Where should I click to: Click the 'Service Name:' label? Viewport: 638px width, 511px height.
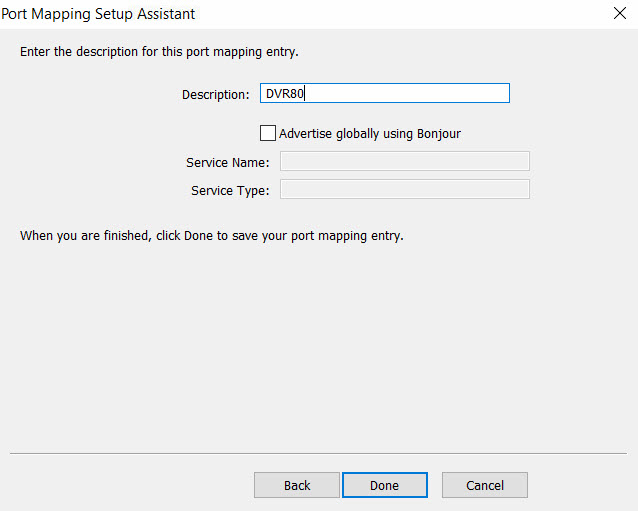(x=227, y=162)
